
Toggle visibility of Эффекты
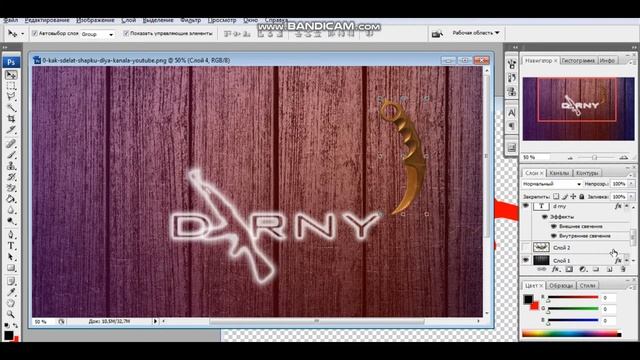pyautogui.click(x=545, y=217)
